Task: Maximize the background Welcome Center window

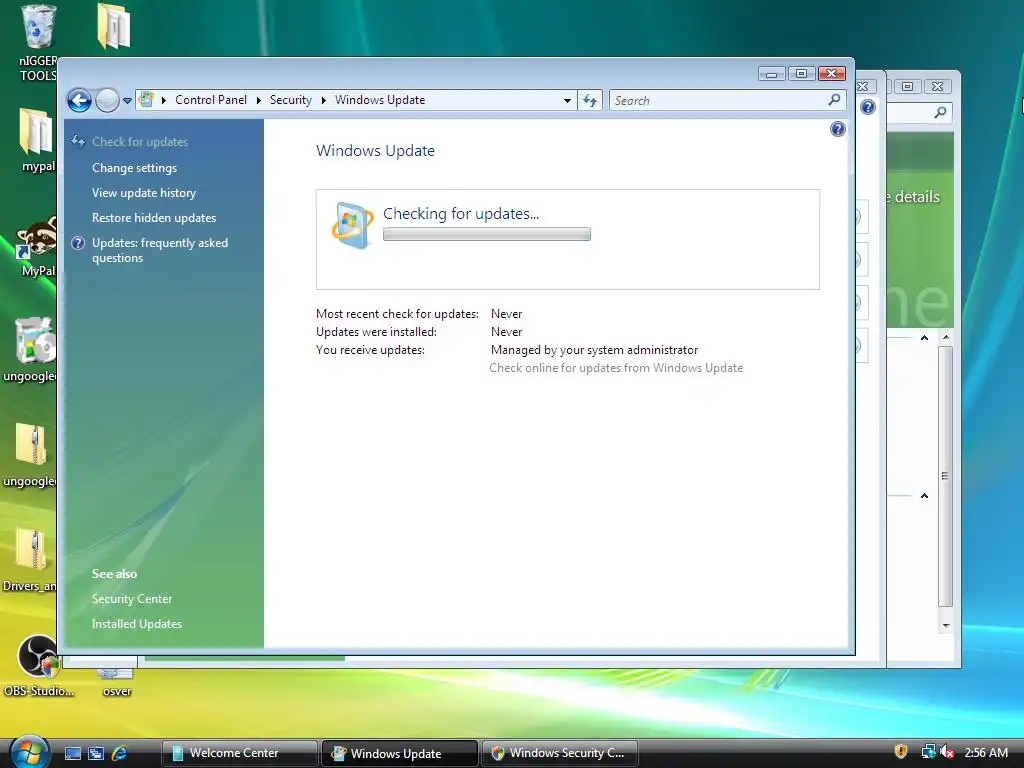Action: tap(907, 86)
